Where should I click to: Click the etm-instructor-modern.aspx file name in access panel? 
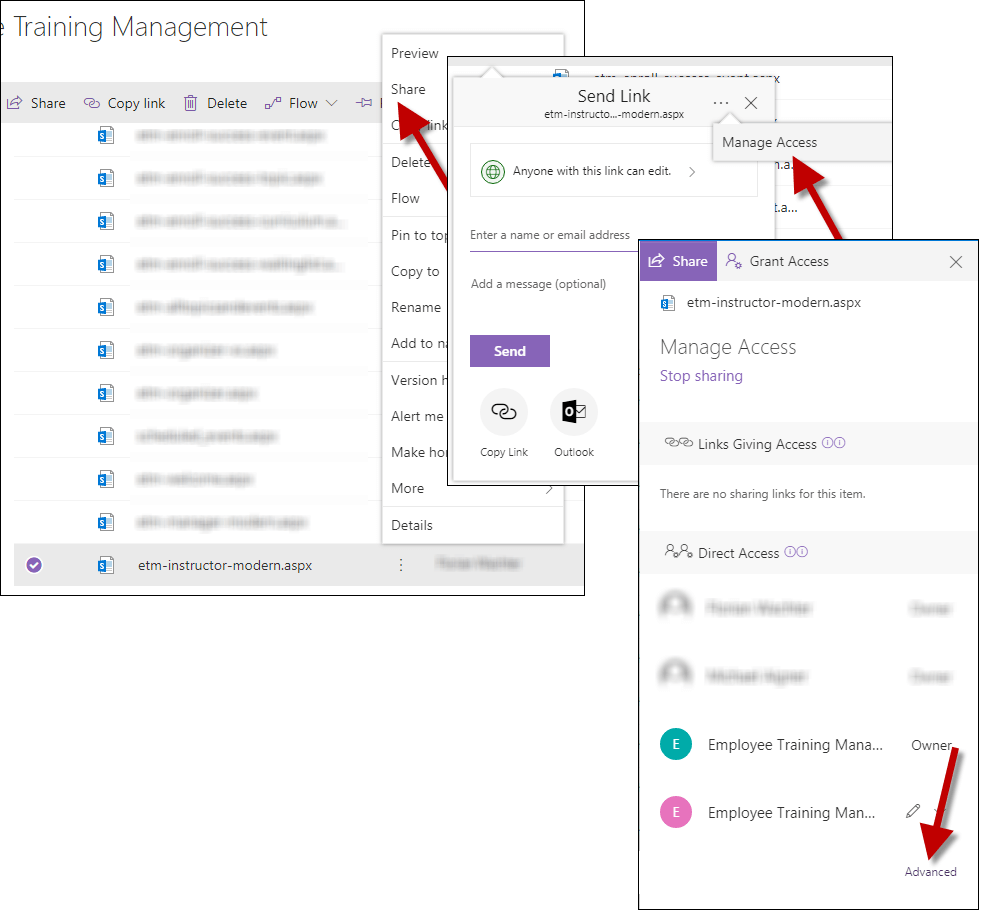[773, 302]
